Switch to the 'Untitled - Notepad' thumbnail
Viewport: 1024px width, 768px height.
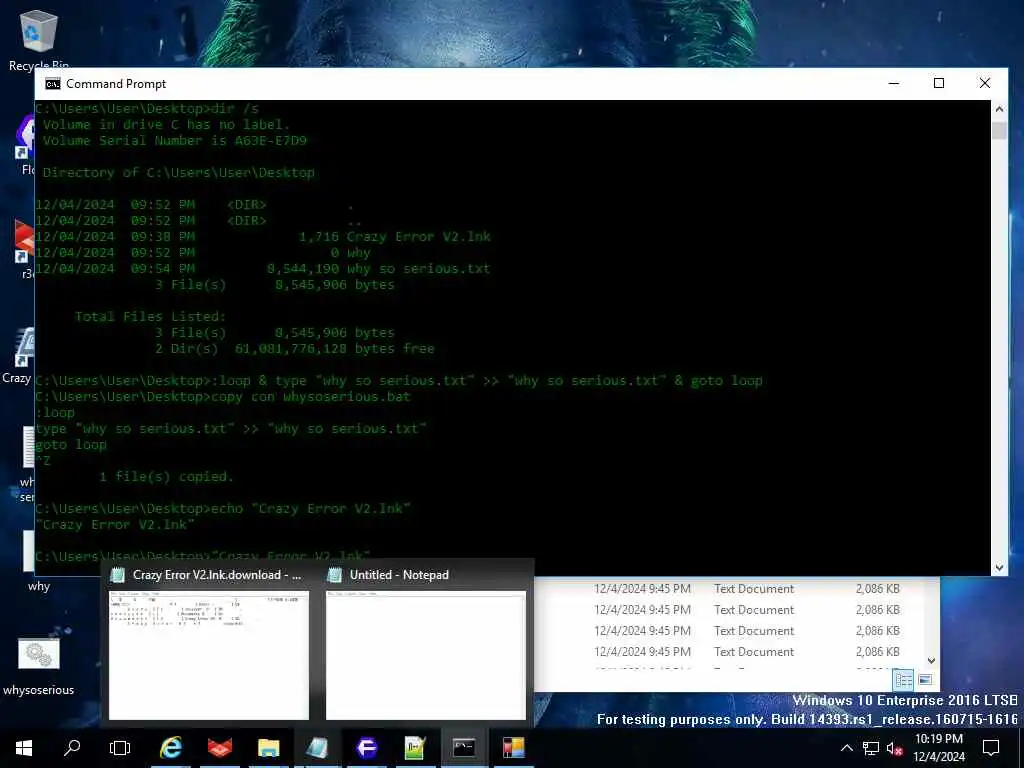coord(426,655)
